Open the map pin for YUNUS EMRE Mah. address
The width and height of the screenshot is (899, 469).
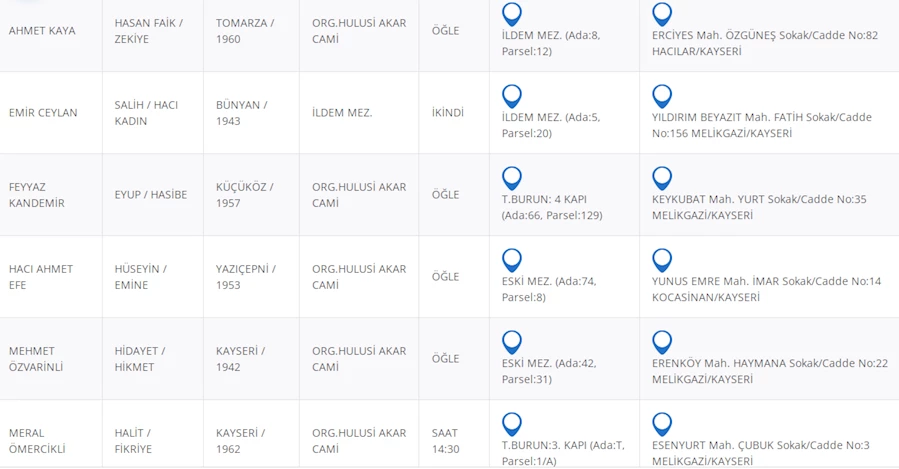coord(662,261)
